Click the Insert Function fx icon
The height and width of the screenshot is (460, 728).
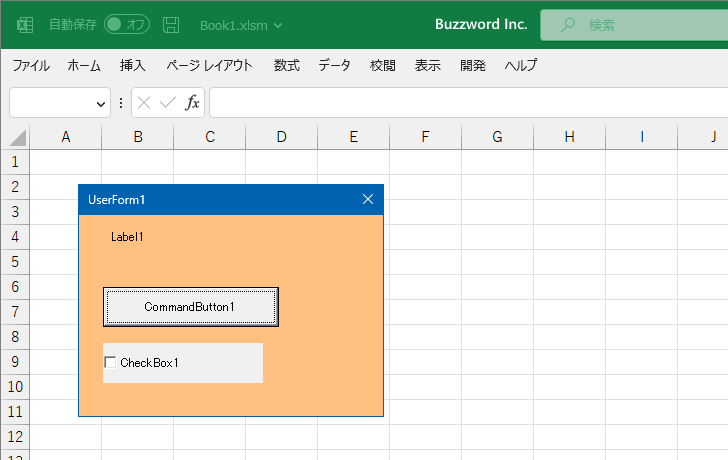[x=192, y=103]
